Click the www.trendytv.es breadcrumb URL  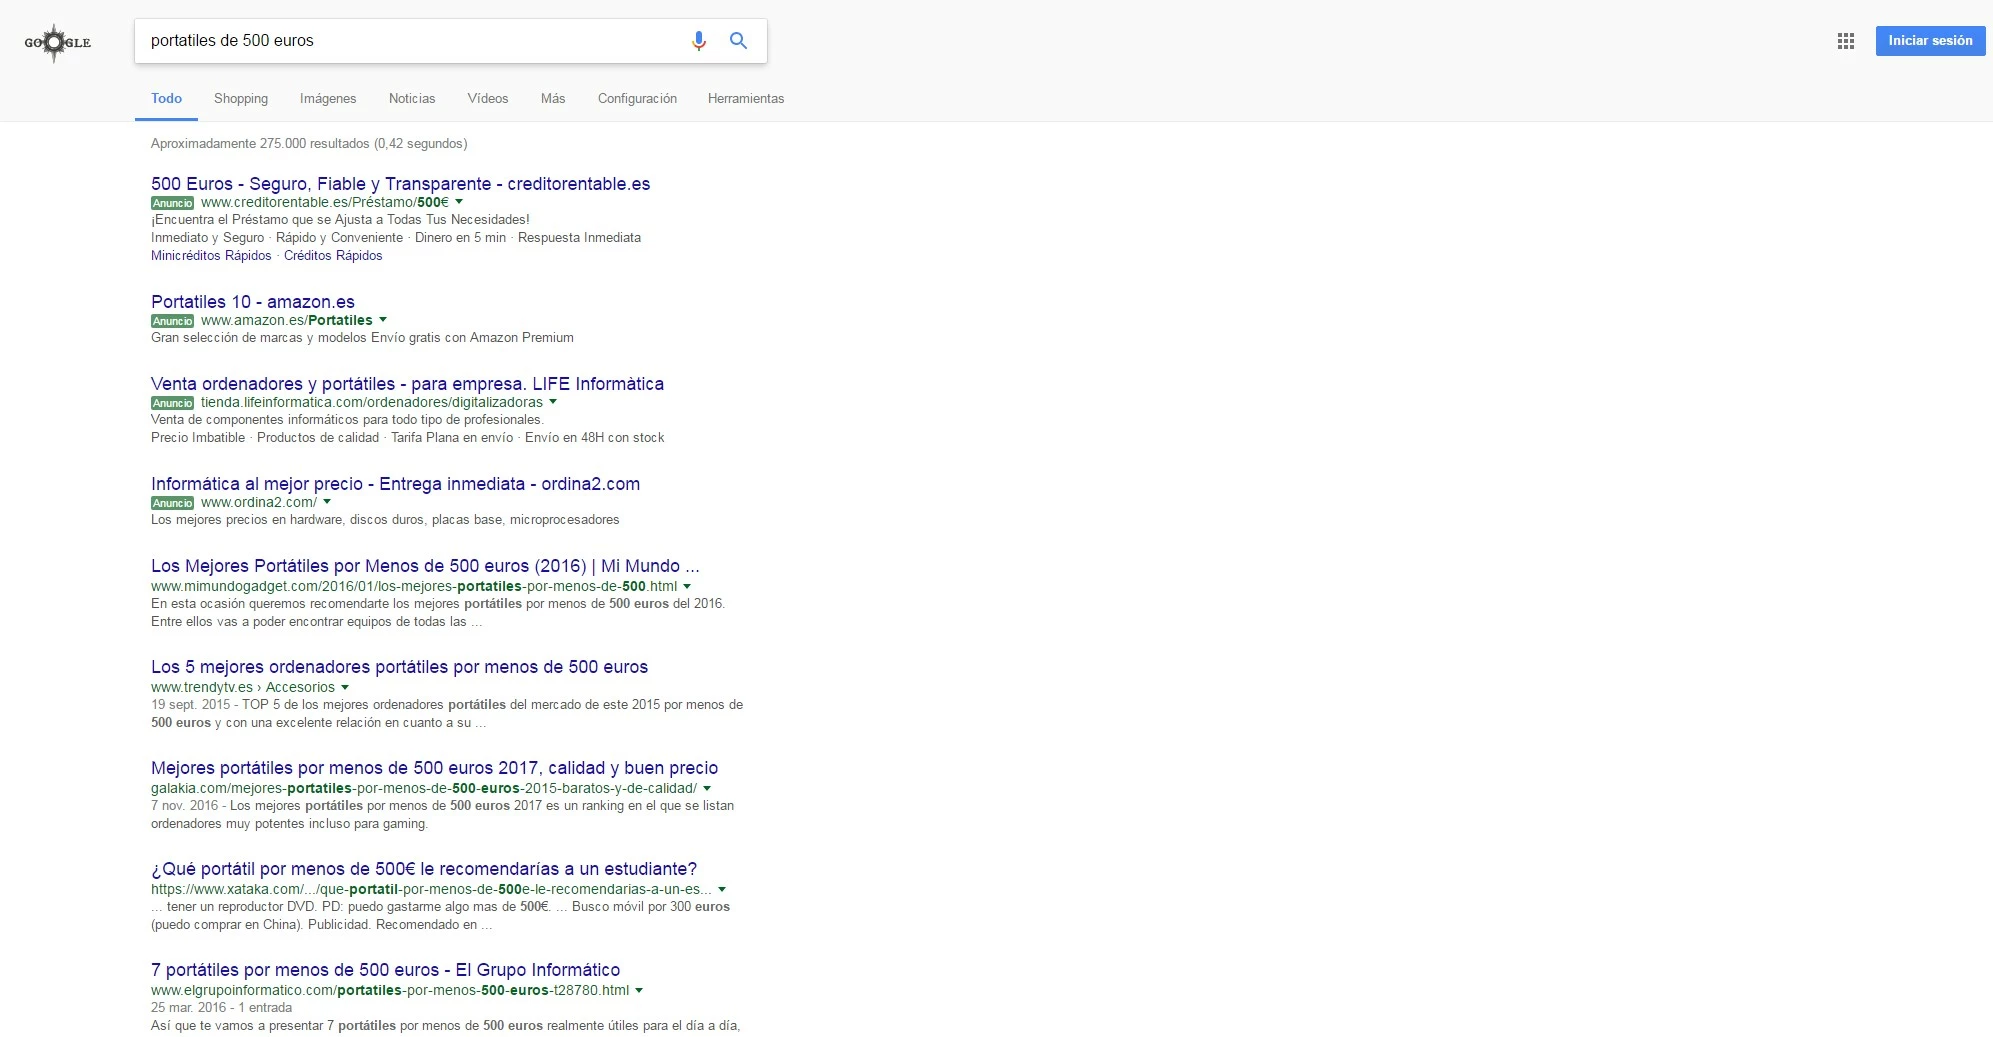click(x=202, y=687)
